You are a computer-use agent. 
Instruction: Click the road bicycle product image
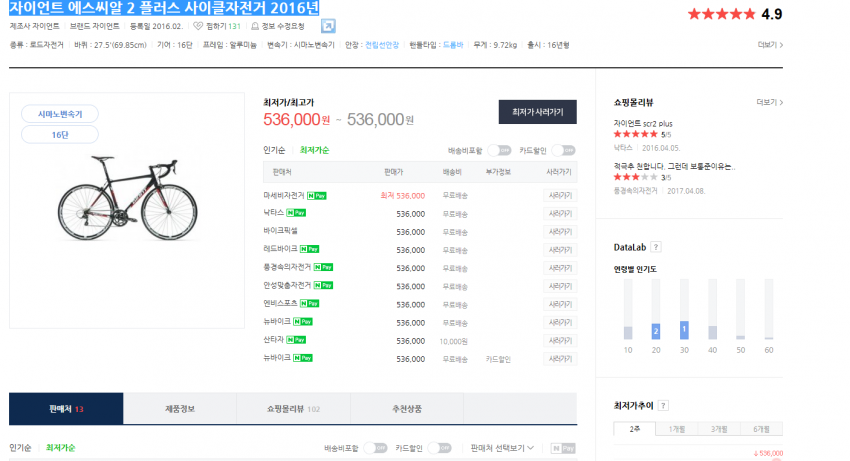(127, 199)
